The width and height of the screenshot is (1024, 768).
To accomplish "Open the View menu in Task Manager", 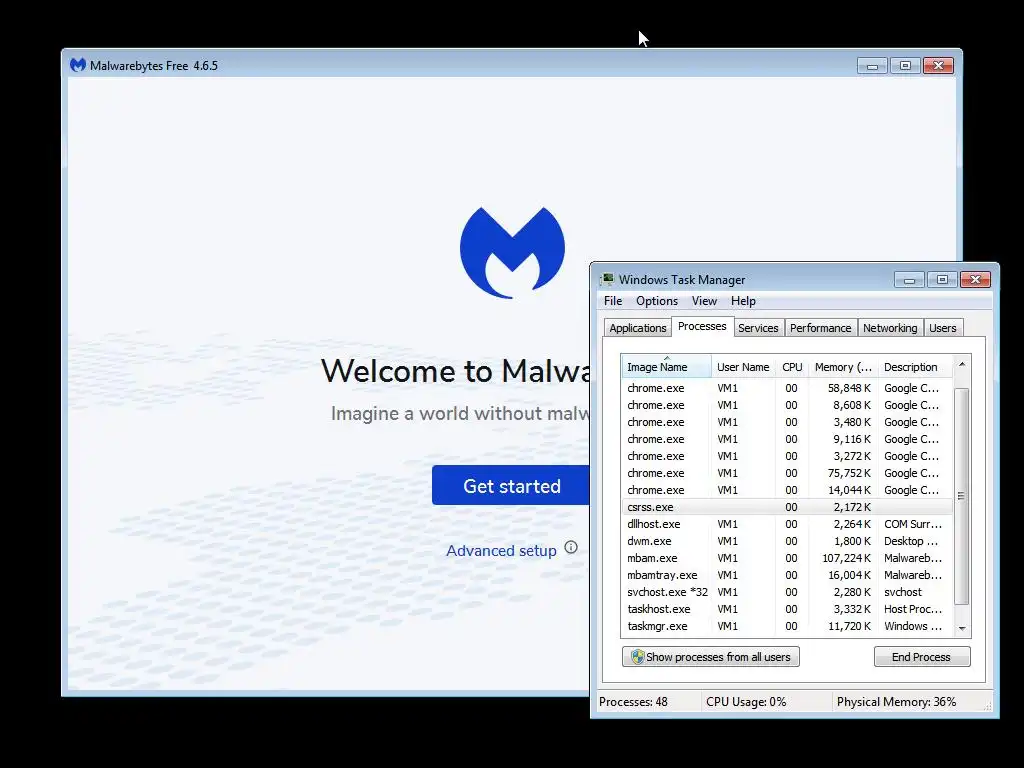I will pos(704,301).
